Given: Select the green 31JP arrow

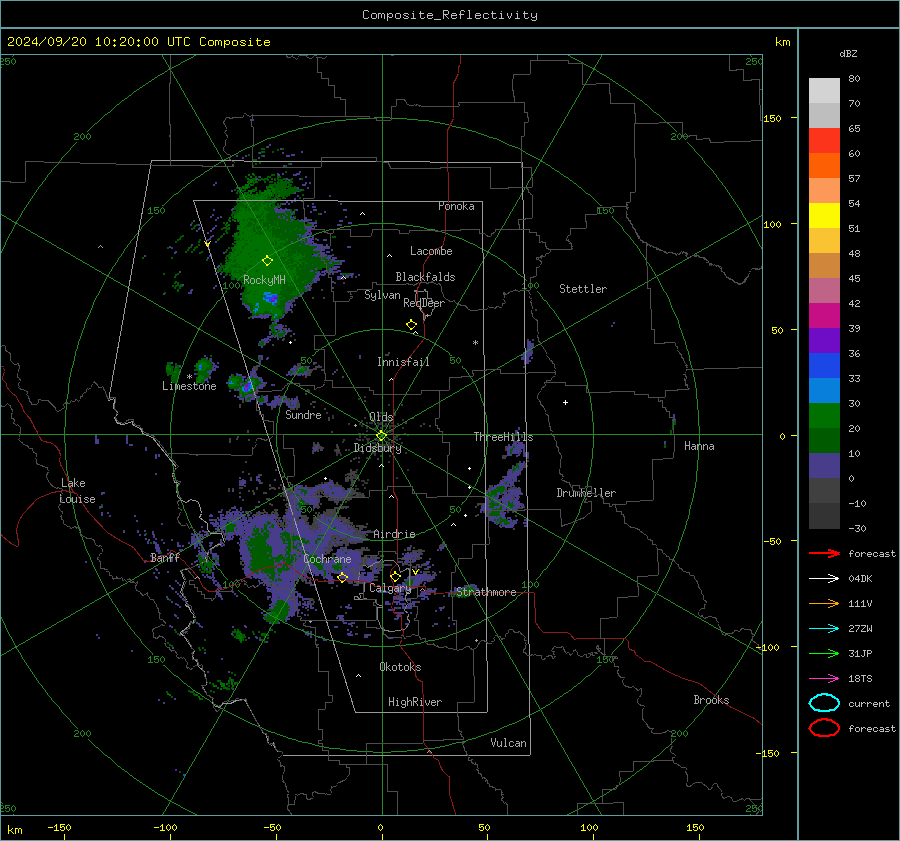Looking at the screenshot, I should (x=824, y=653).
